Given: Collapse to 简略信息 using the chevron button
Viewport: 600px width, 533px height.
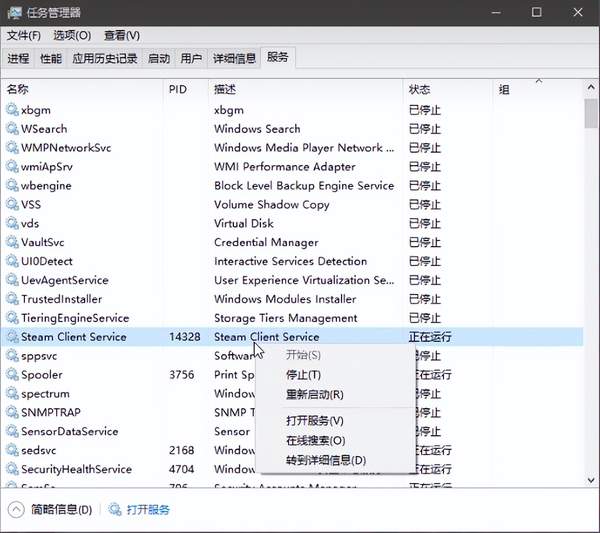Looking at the screenshot, I should pyautogui.click(x=17, y=510).
